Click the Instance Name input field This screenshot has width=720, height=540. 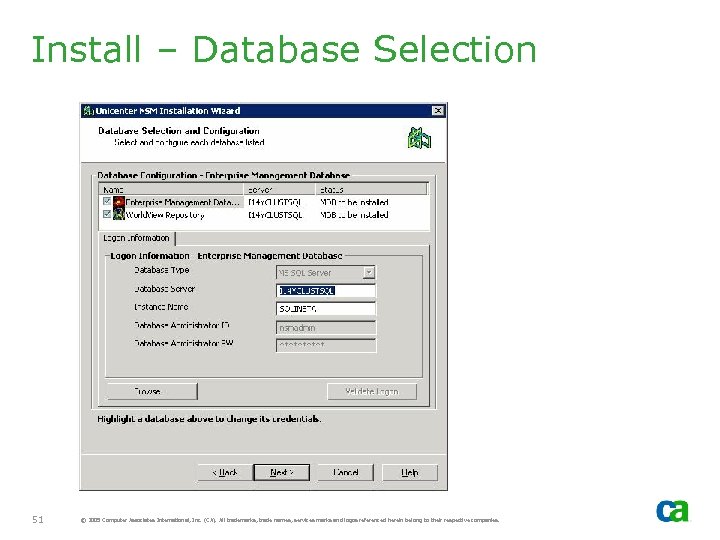coord(326,309)
